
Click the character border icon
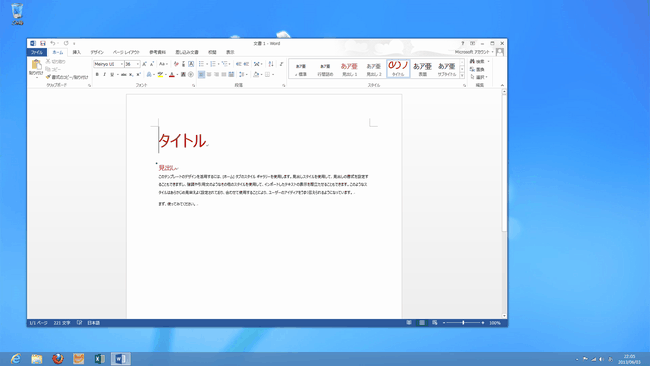pyautogui.click(x=191, y=64)
